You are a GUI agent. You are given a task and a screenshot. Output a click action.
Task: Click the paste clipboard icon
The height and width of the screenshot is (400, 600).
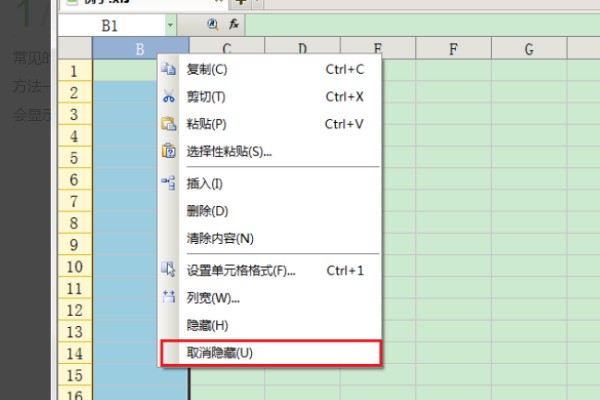[x=168, y=124]
